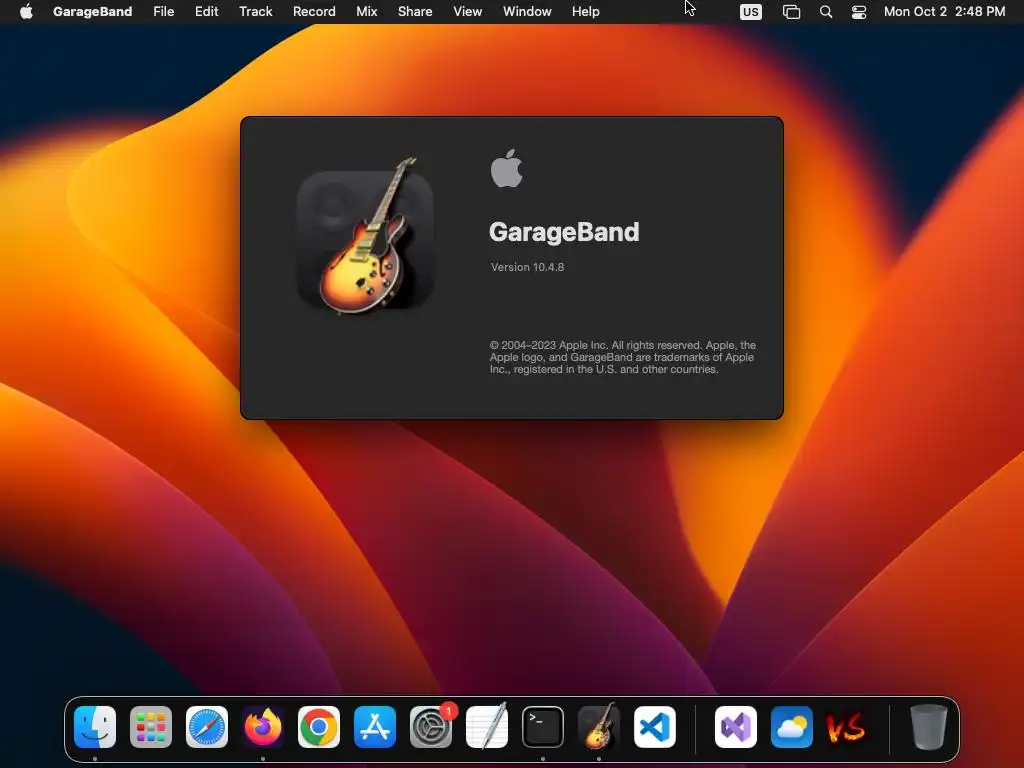Open the Mix menu

[x=366, y=11]
